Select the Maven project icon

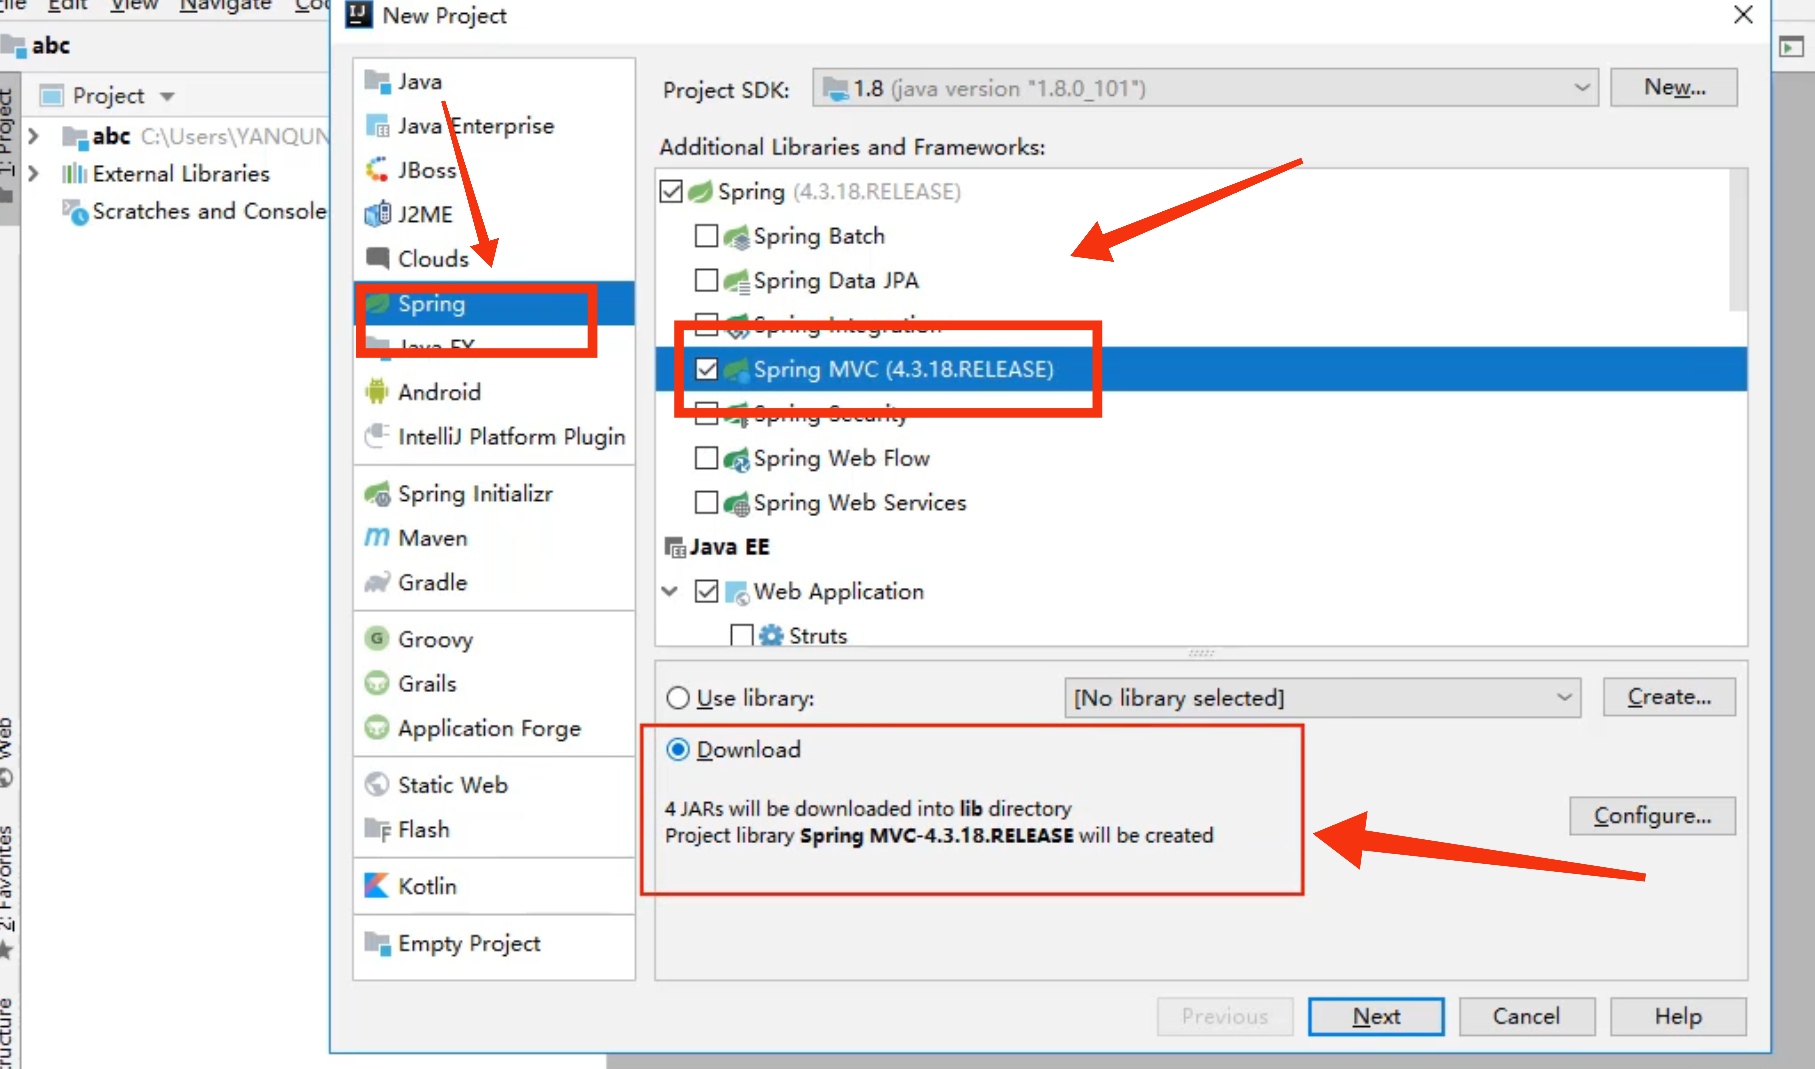[x=377, y=538]
